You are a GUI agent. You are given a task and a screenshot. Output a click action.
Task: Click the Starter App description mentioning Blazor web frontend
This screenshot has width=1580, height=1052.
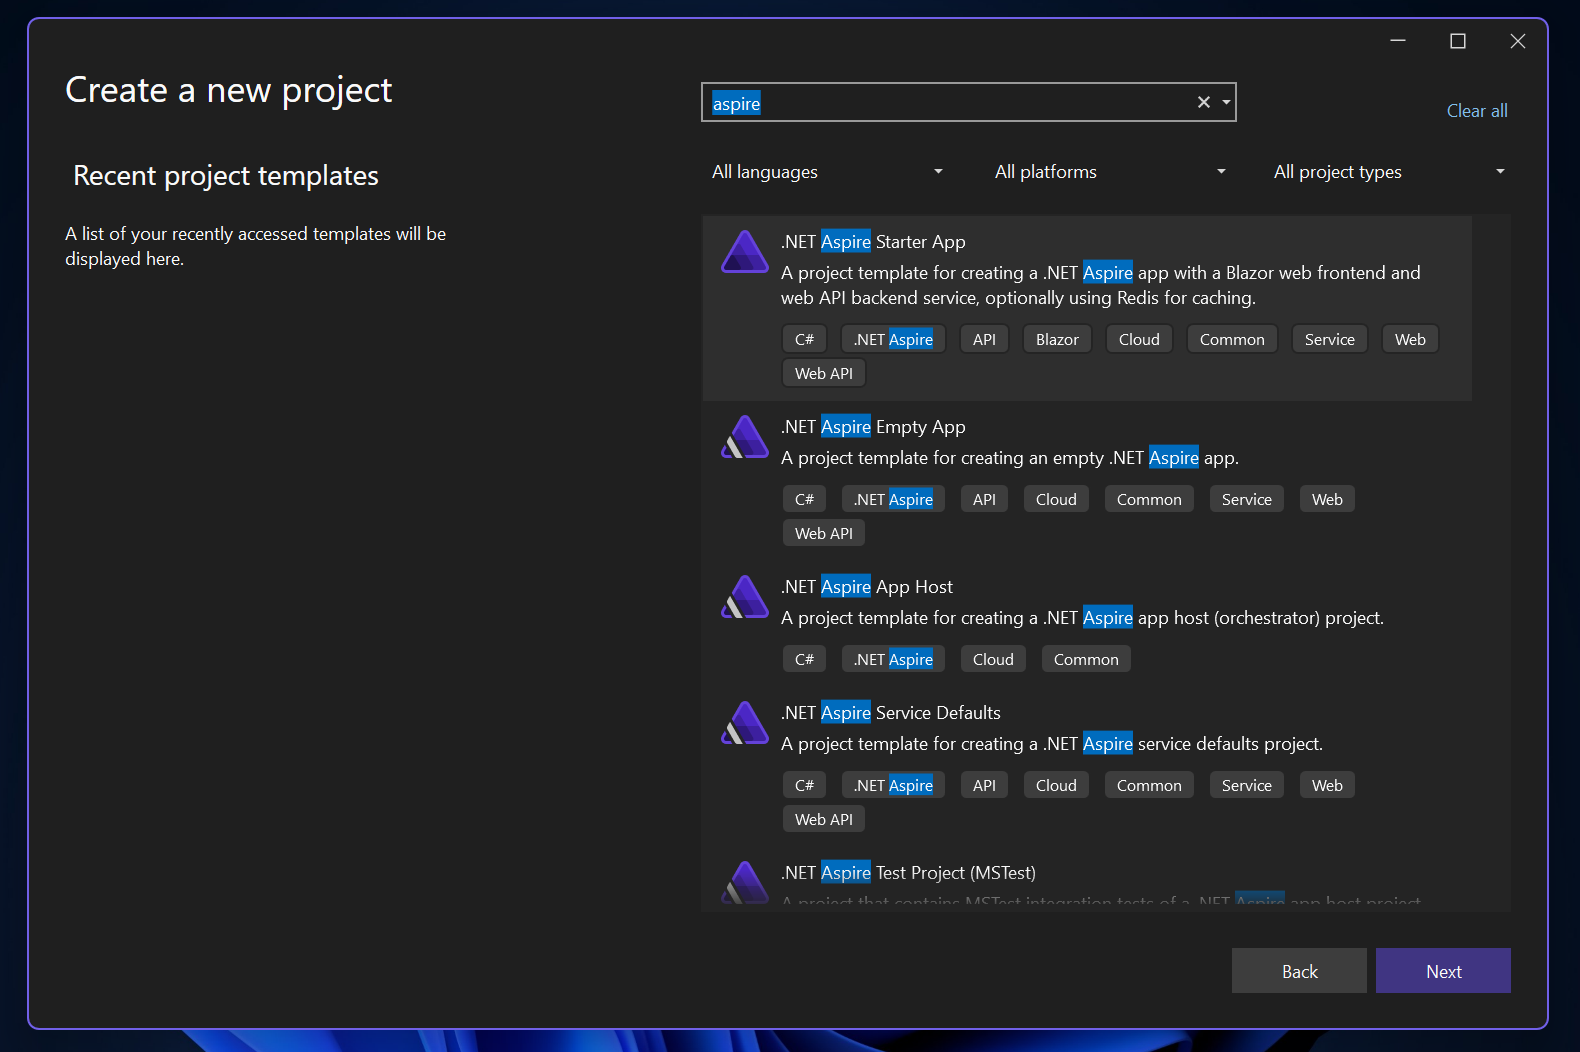1101,285
